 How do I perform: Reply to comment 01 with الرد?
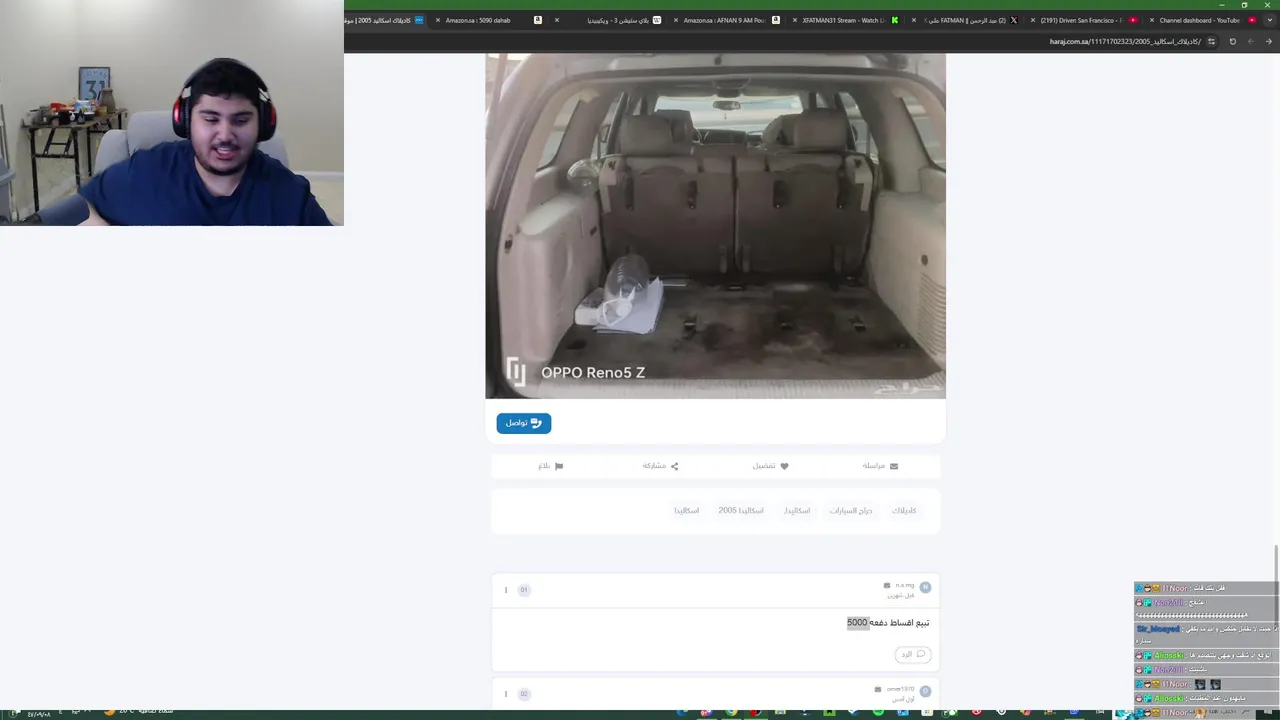(x=912, y=654)
